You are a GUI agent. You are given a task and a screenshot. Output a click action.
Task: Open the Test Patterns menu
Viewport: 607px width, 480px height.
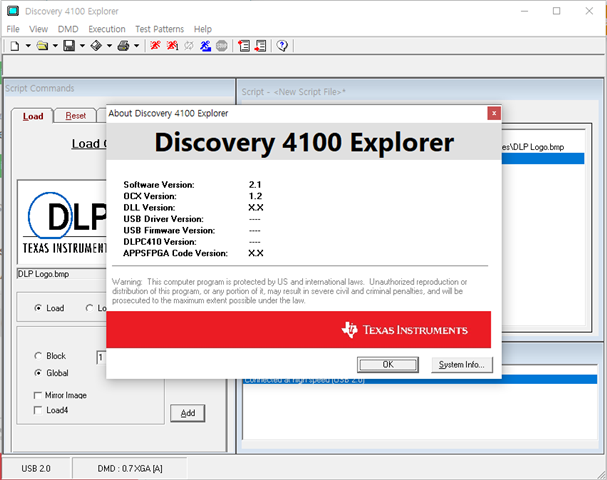159,29
